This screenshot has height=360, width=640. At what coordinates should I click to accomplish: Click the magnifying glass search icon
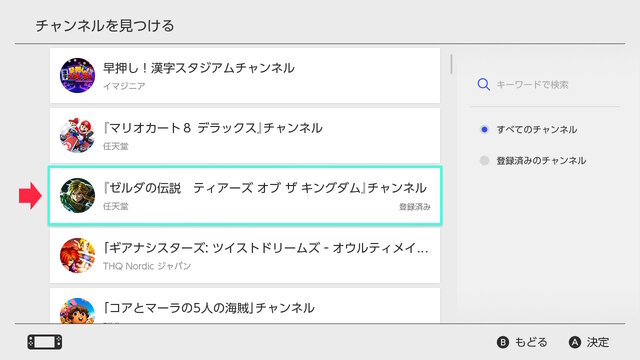pos(483,84)
